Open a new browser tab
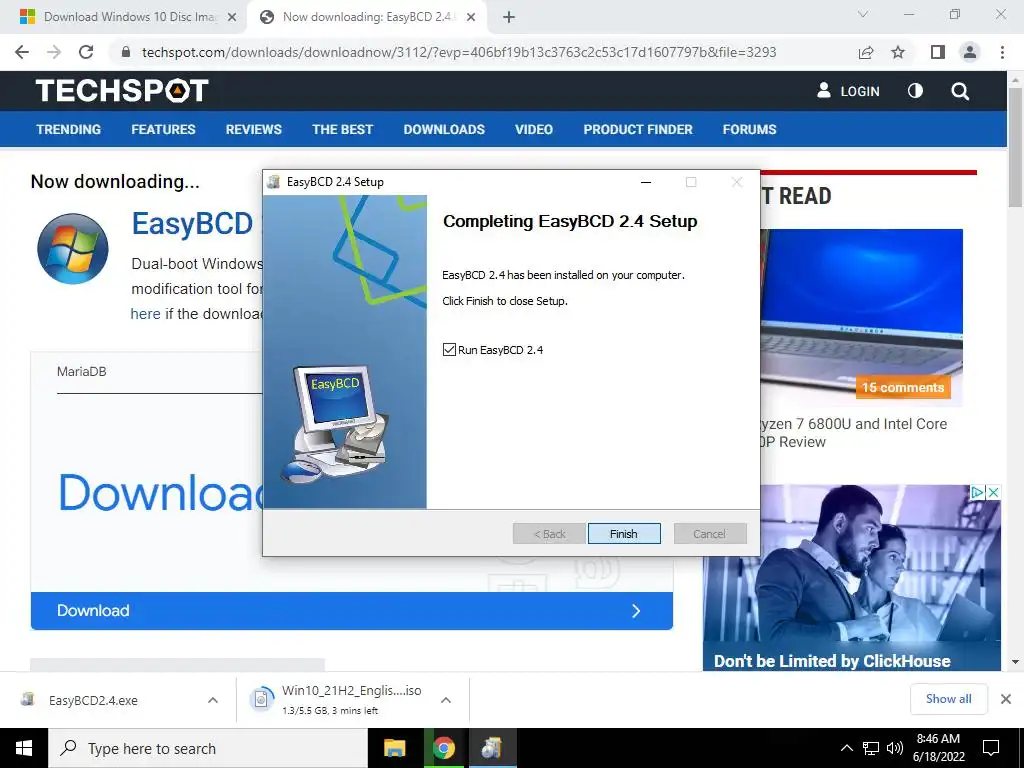 (x=509, y=17)
